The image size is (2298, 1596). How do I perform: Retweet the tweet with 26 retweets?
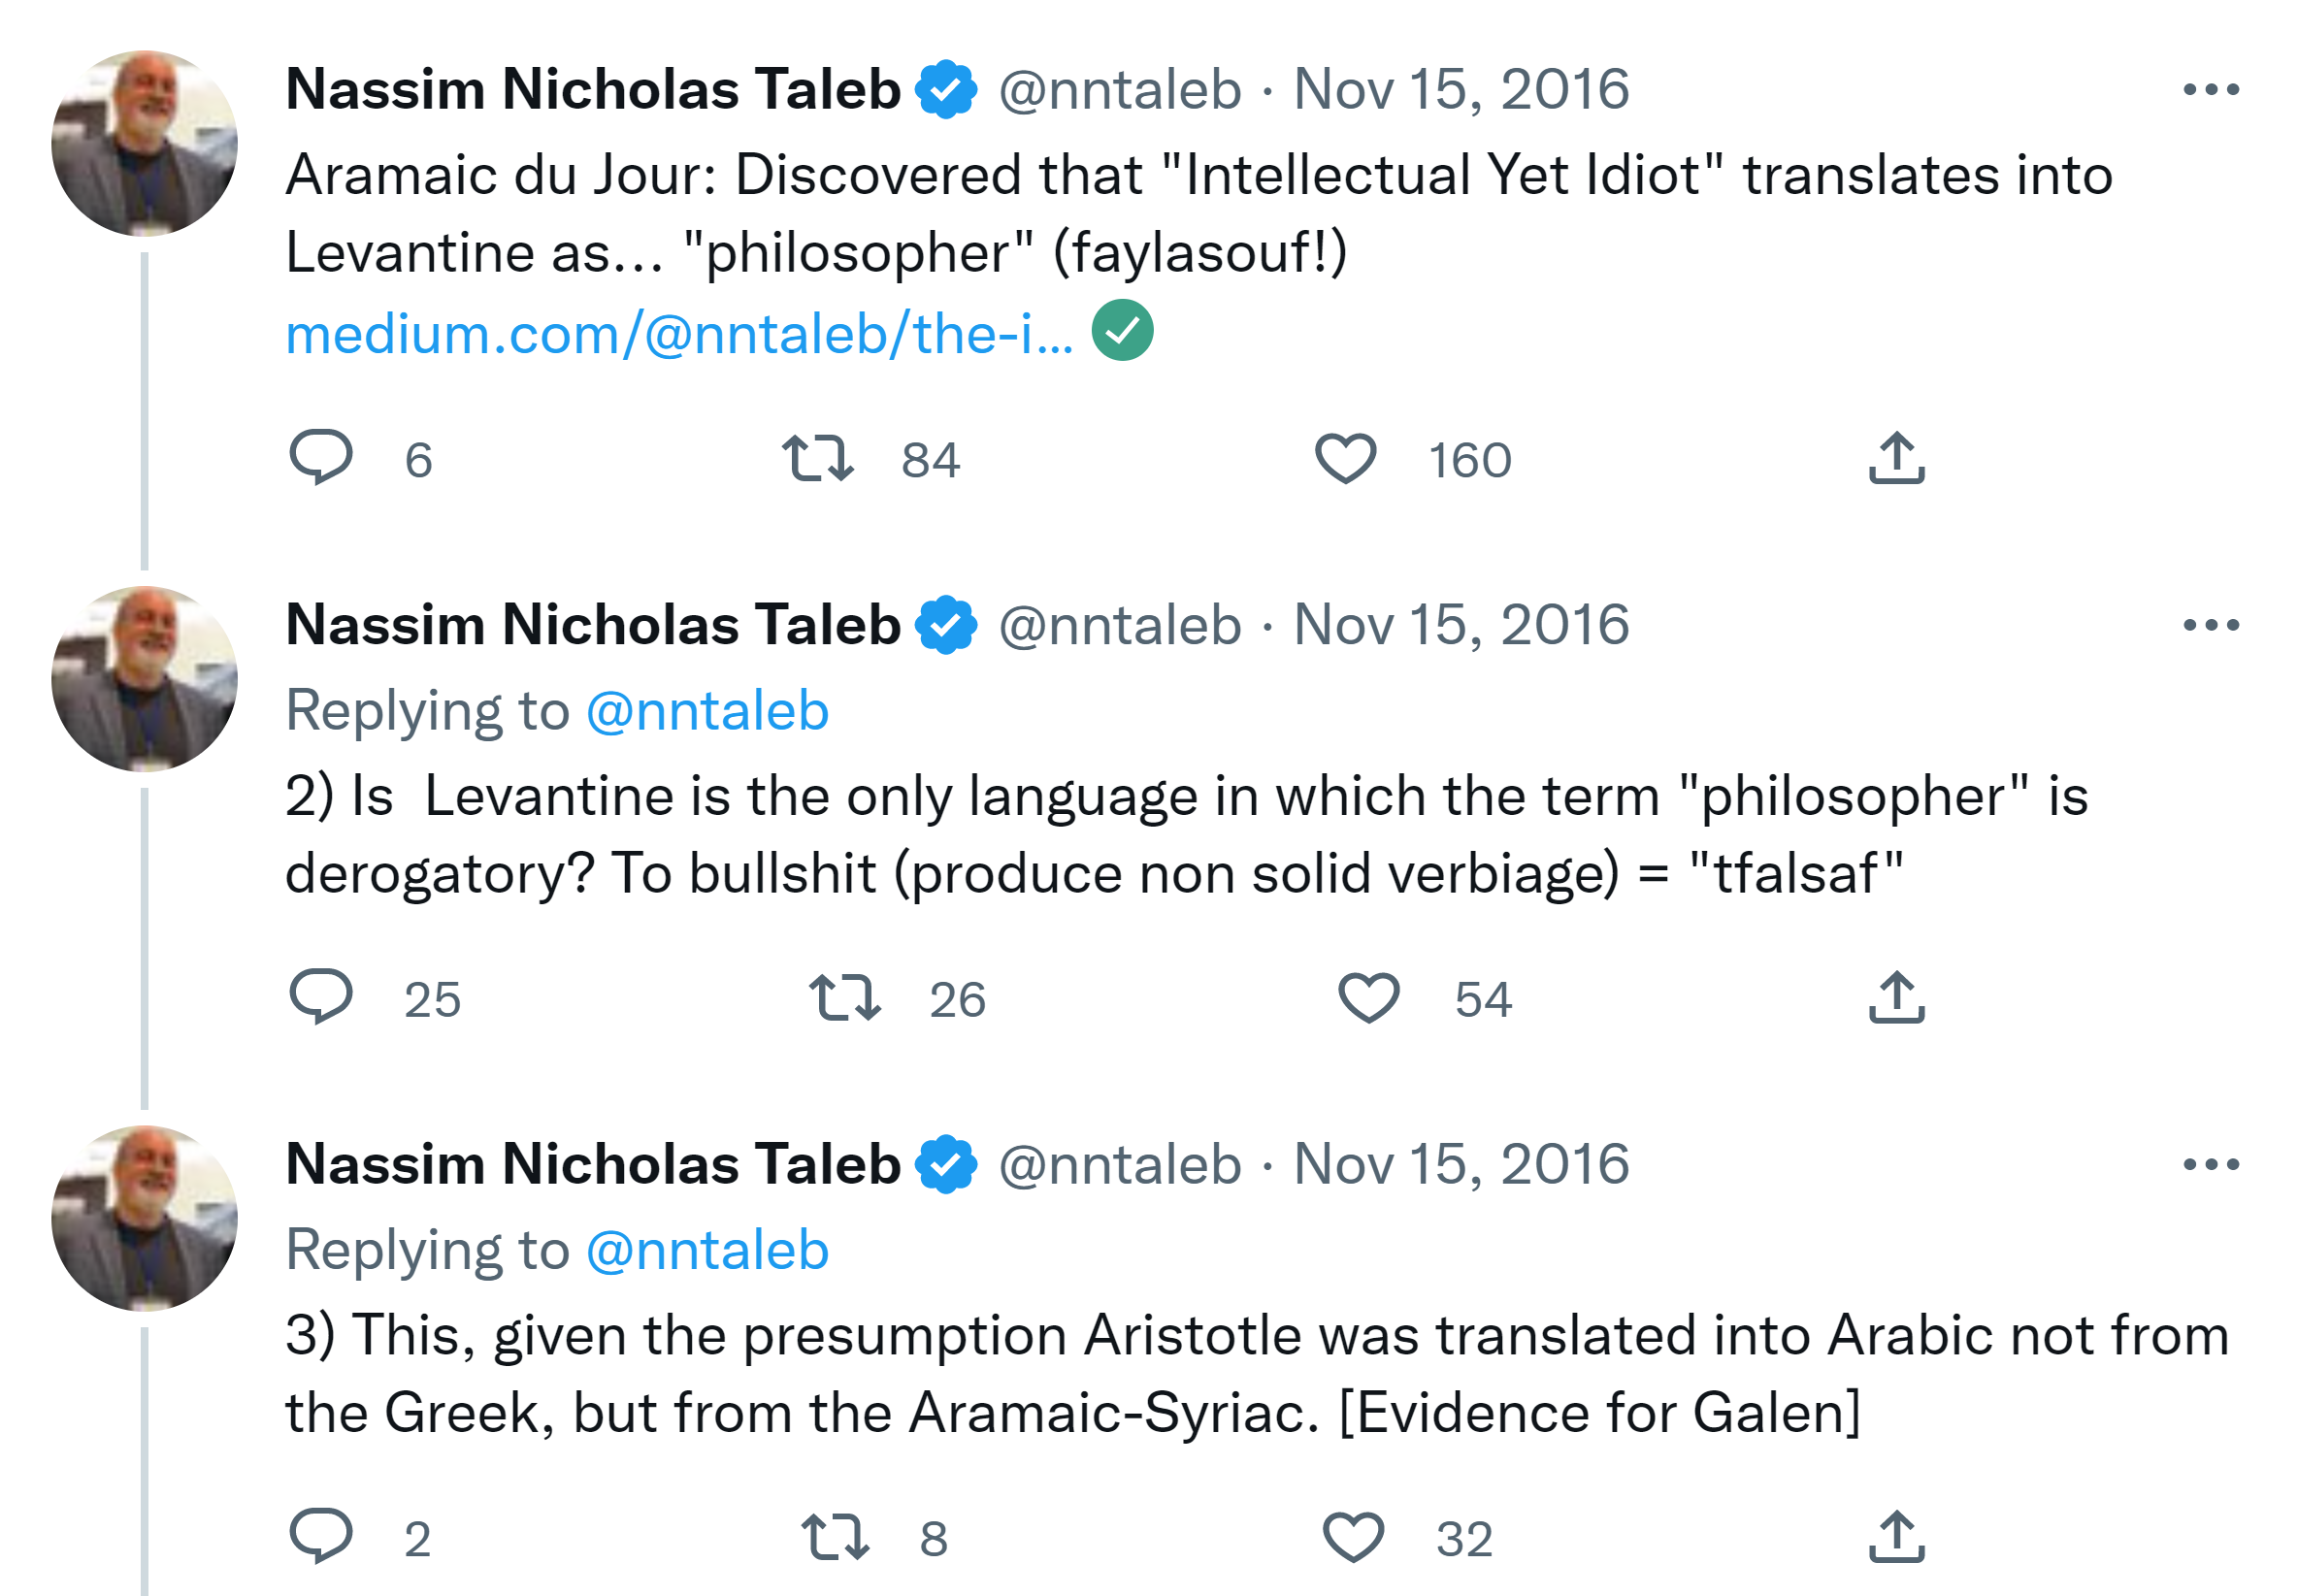tap(844, 997)
